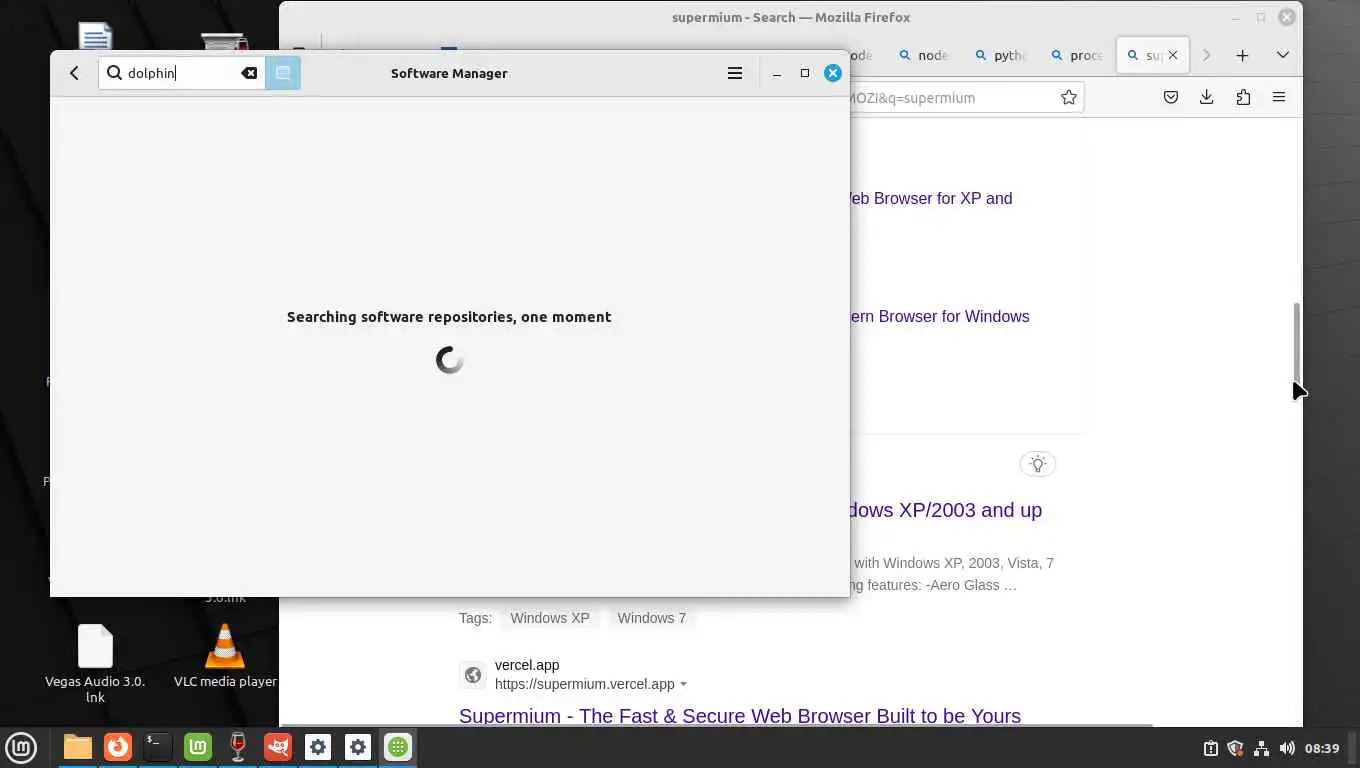The image size is (1360, 768).
Task: Select VLC media player desktop icon
Action: coord(225,657)
